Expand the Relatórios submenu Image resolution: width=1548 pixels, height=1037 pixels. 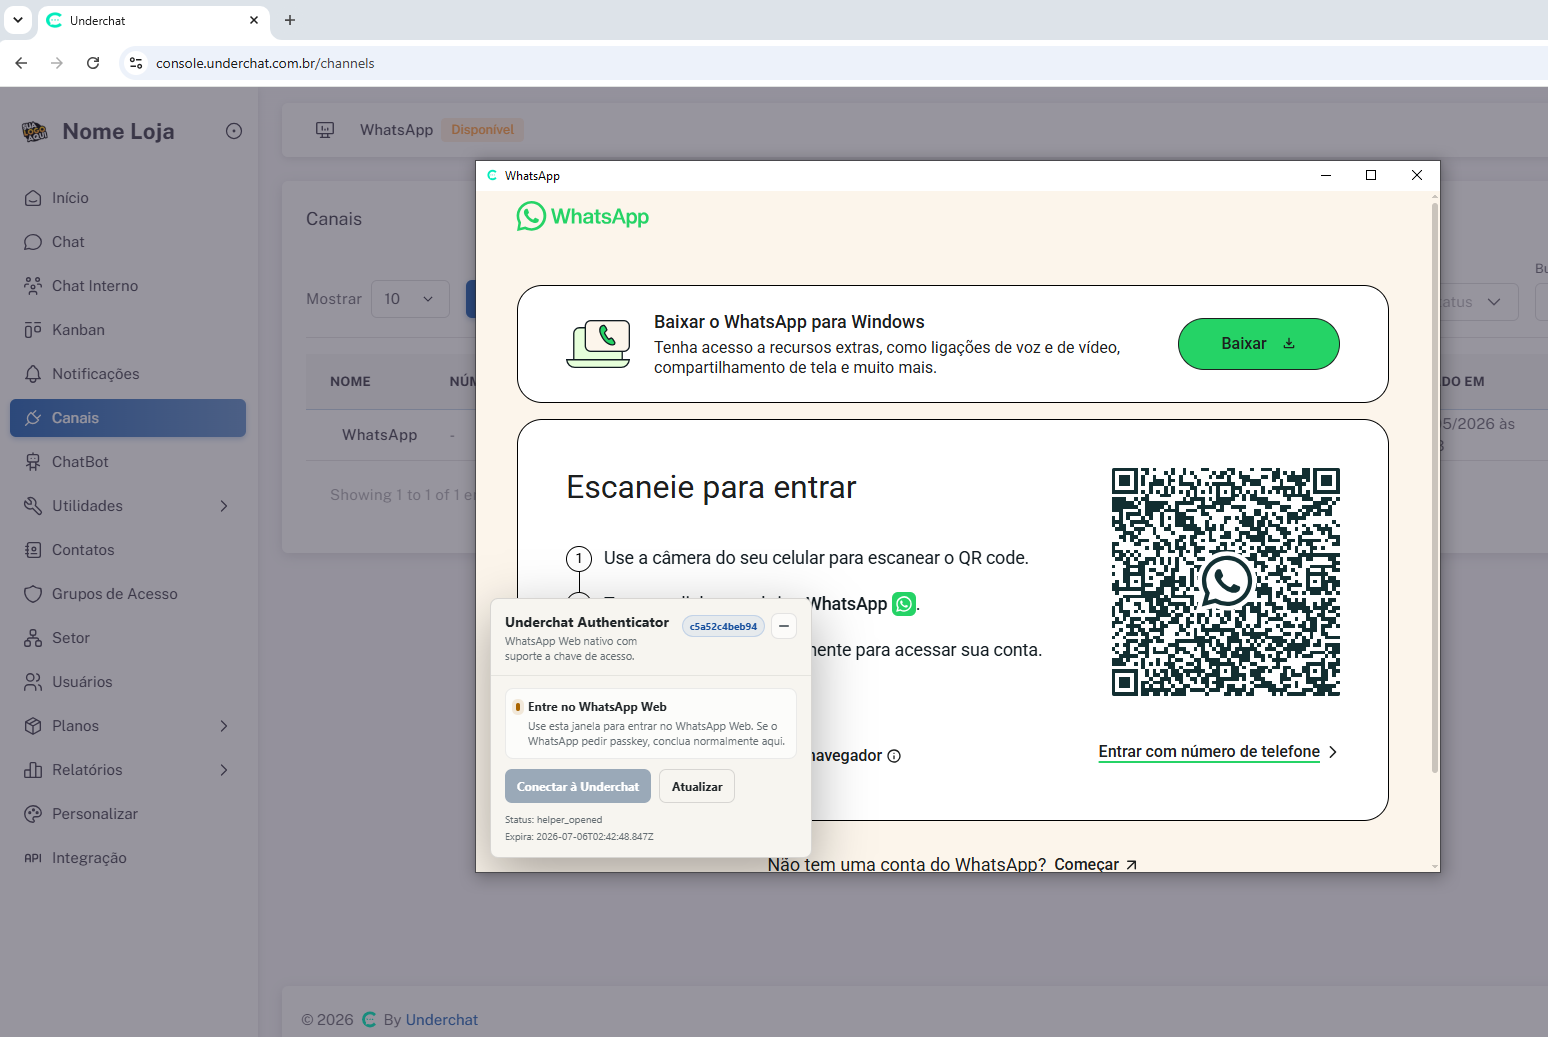pyautogui.click(x=224, y=770)
